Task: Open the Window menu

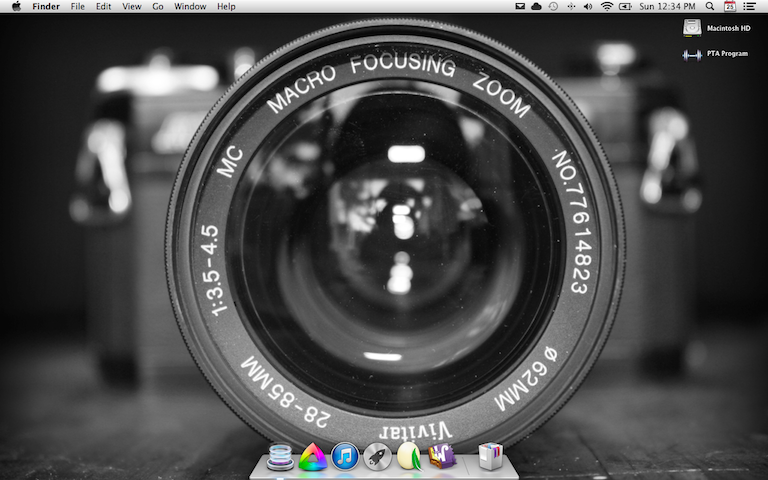Action: click(190, 6)
